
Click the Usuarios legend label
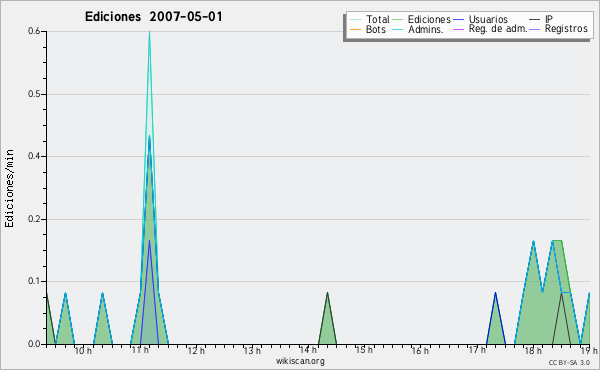point(488,19)
